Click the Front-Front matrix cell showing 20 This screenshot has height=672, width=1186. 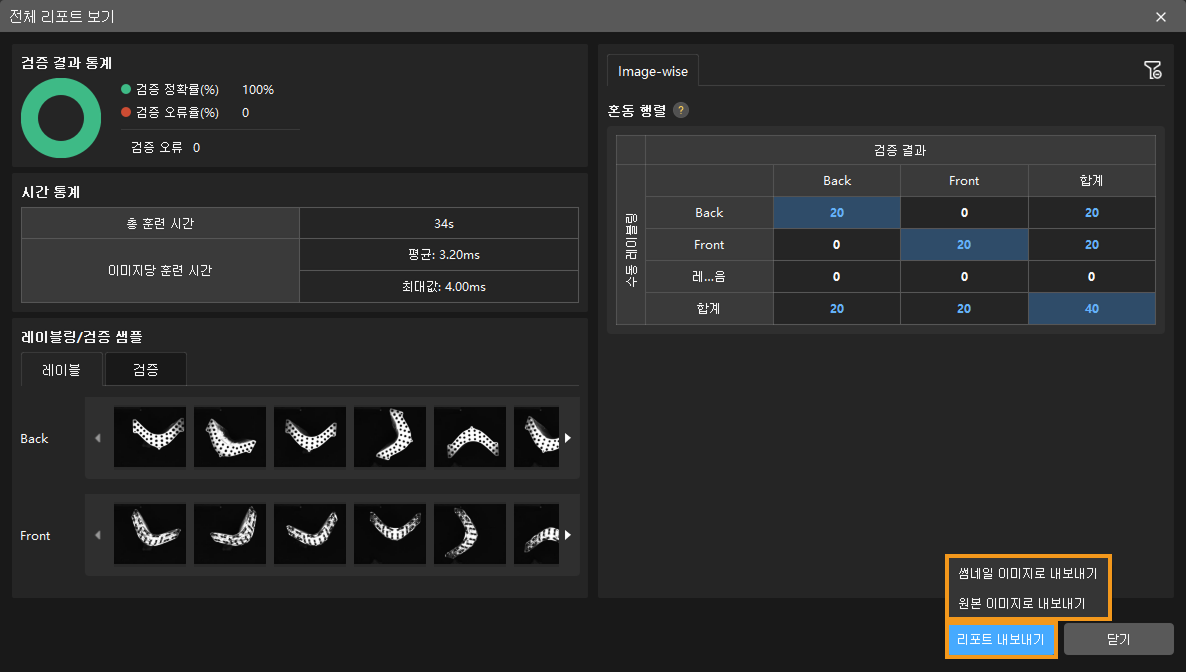(x=964, y=245)
